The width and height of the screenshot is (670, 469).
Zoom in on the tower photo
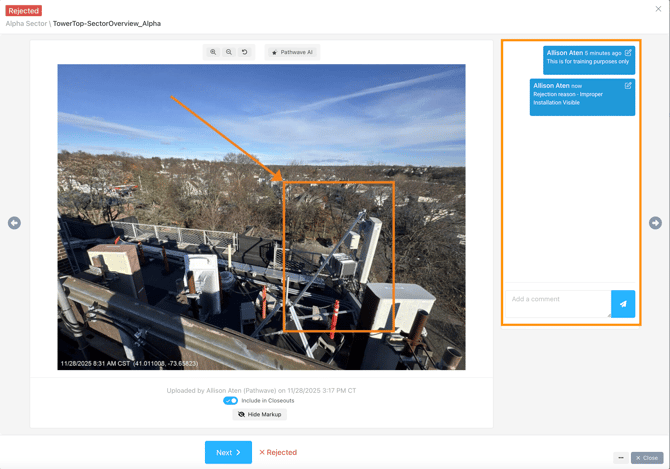click(x=213, y=52)
